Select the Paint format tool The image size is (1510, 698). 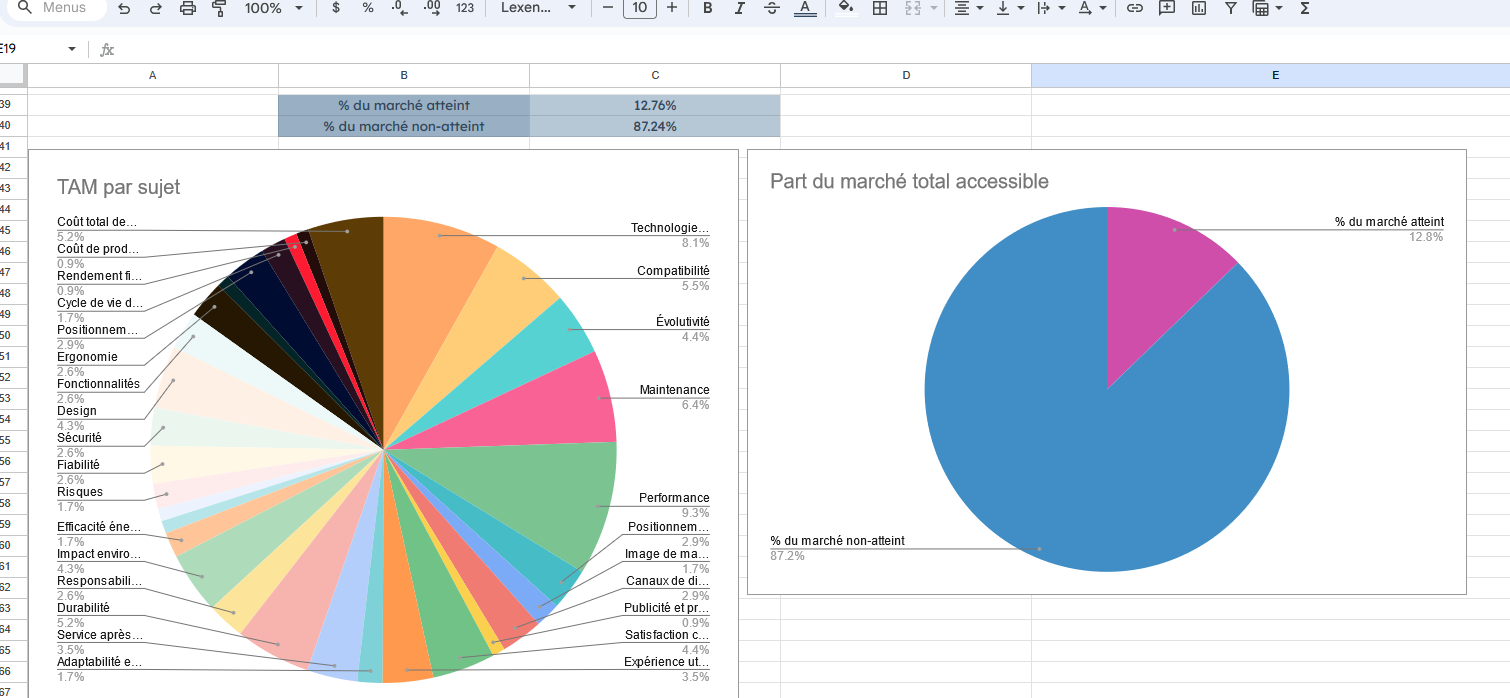pyautogui.click(x=220, y=8)
